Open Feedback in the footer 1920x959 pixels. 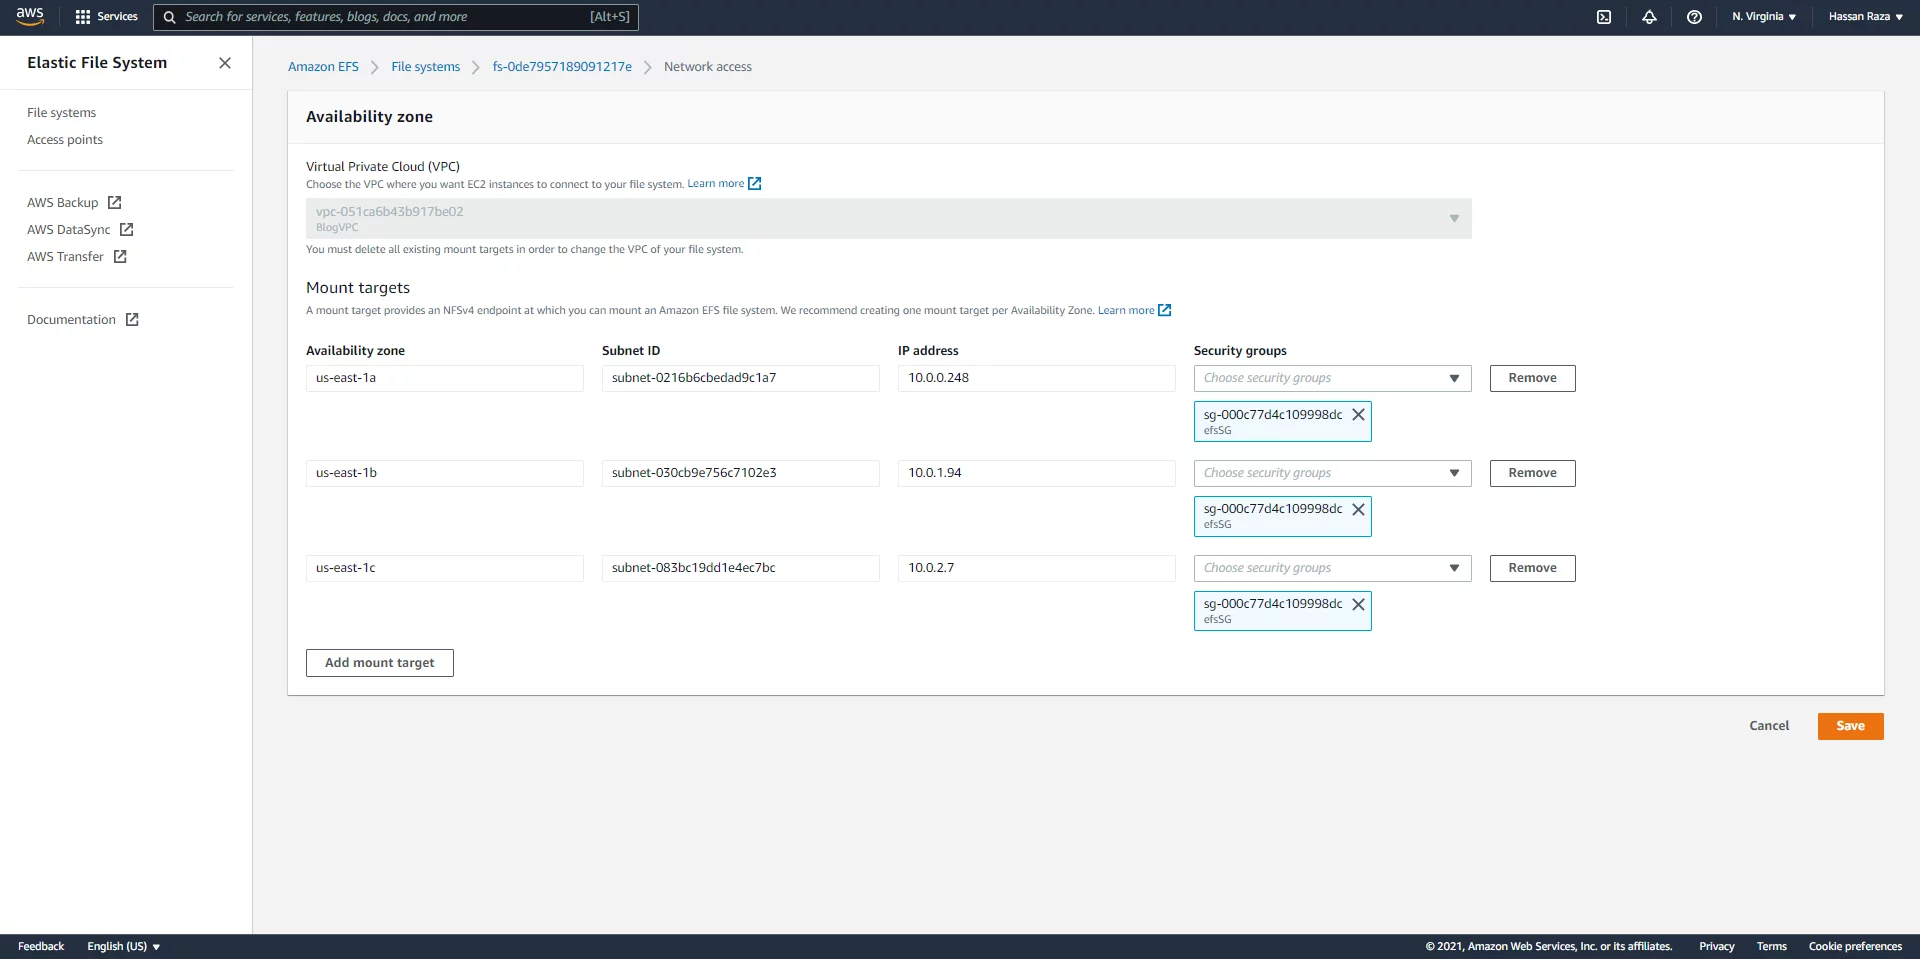[x=41, y=947]
